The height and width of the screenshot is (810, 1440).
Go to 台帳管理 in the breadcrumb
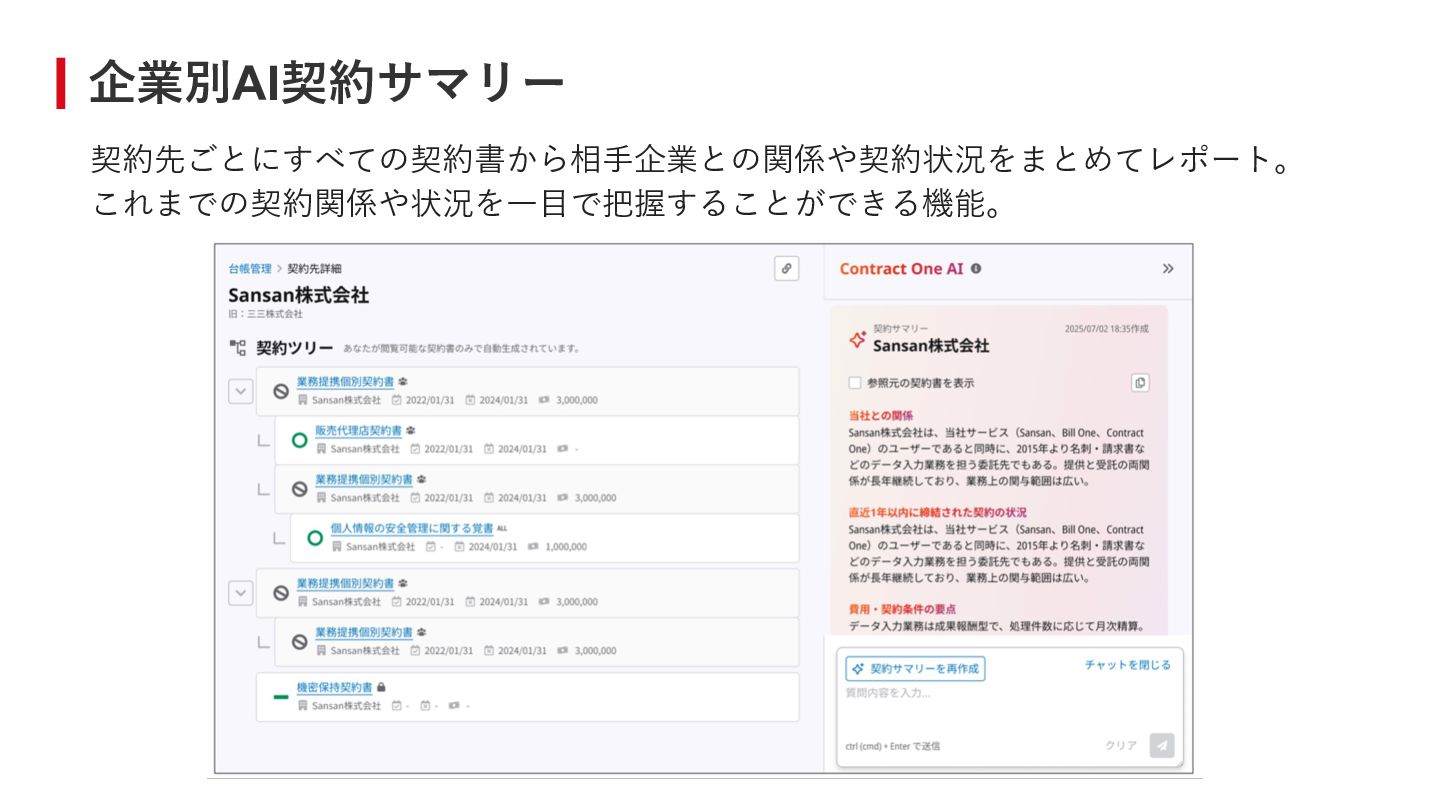click(x=250, y=269)
